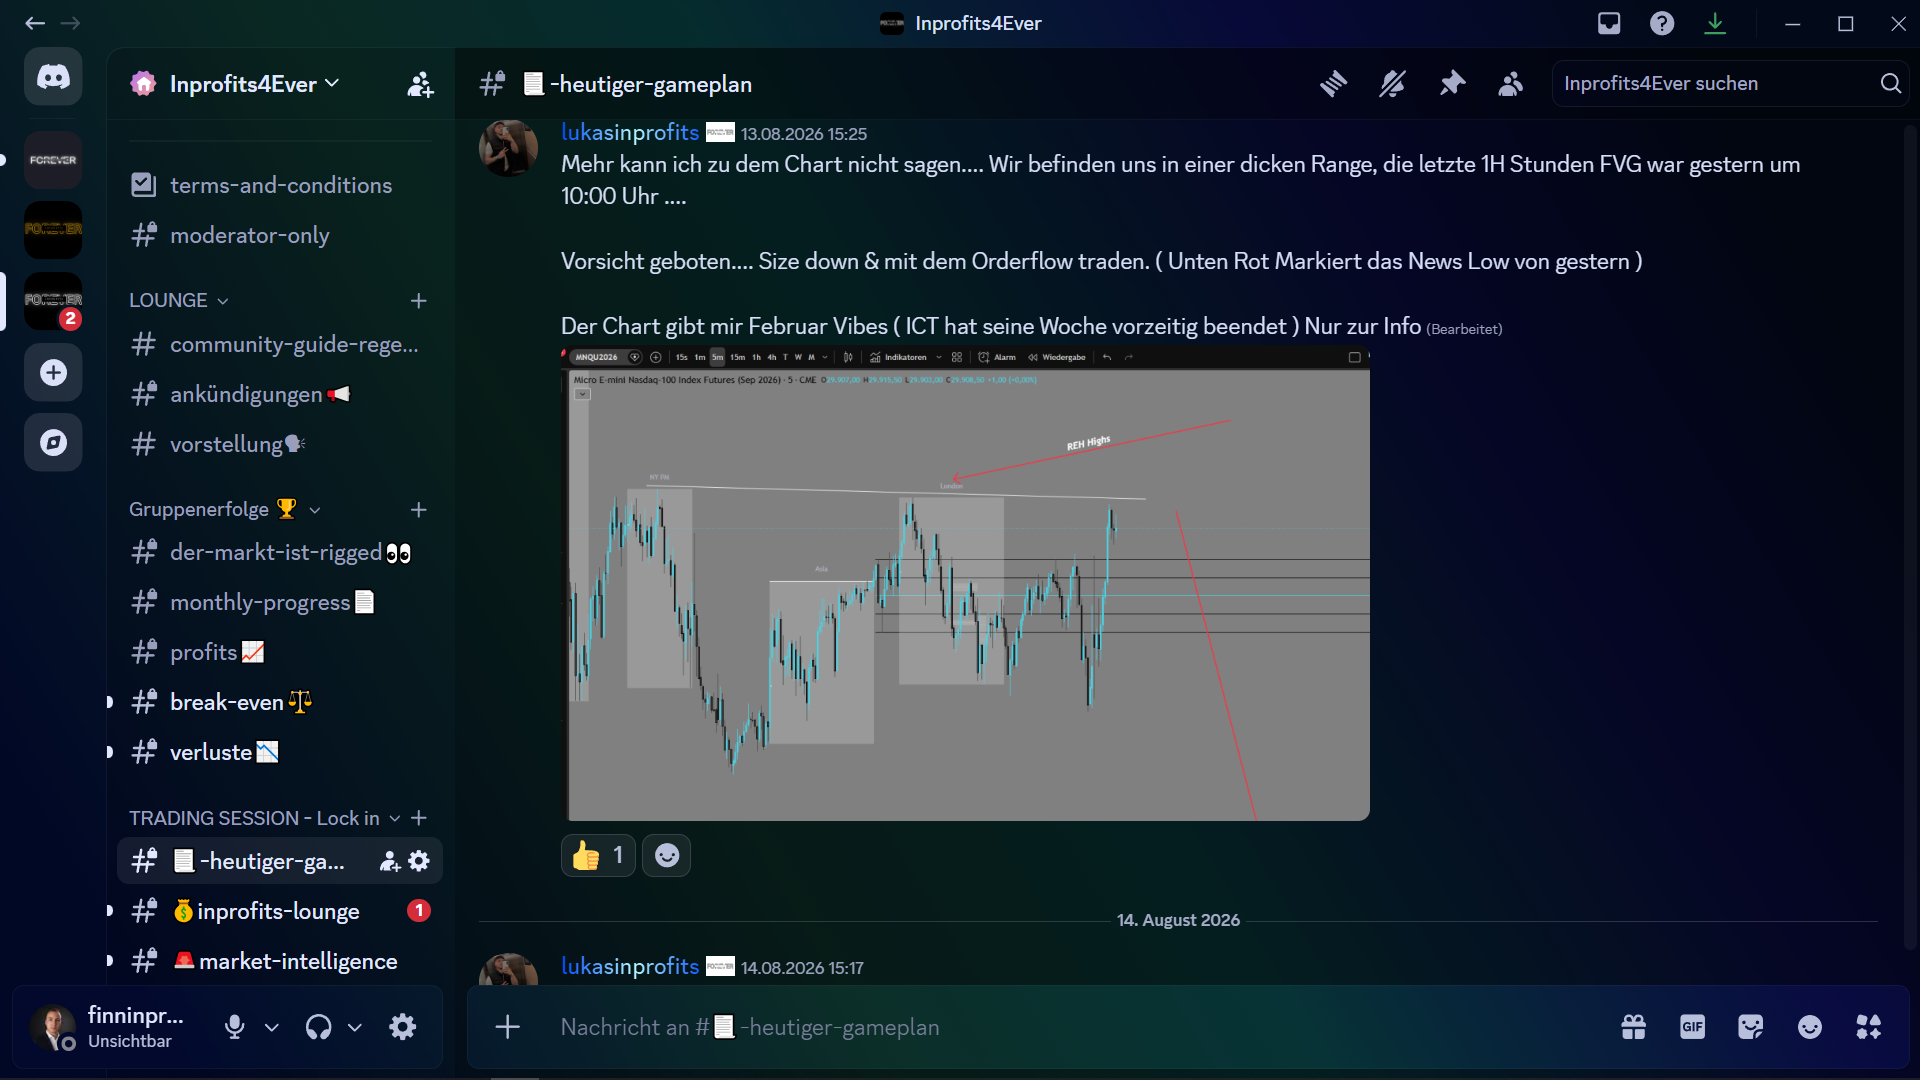Show the member list icon

pyautogui.click(x=1511, y=84)
